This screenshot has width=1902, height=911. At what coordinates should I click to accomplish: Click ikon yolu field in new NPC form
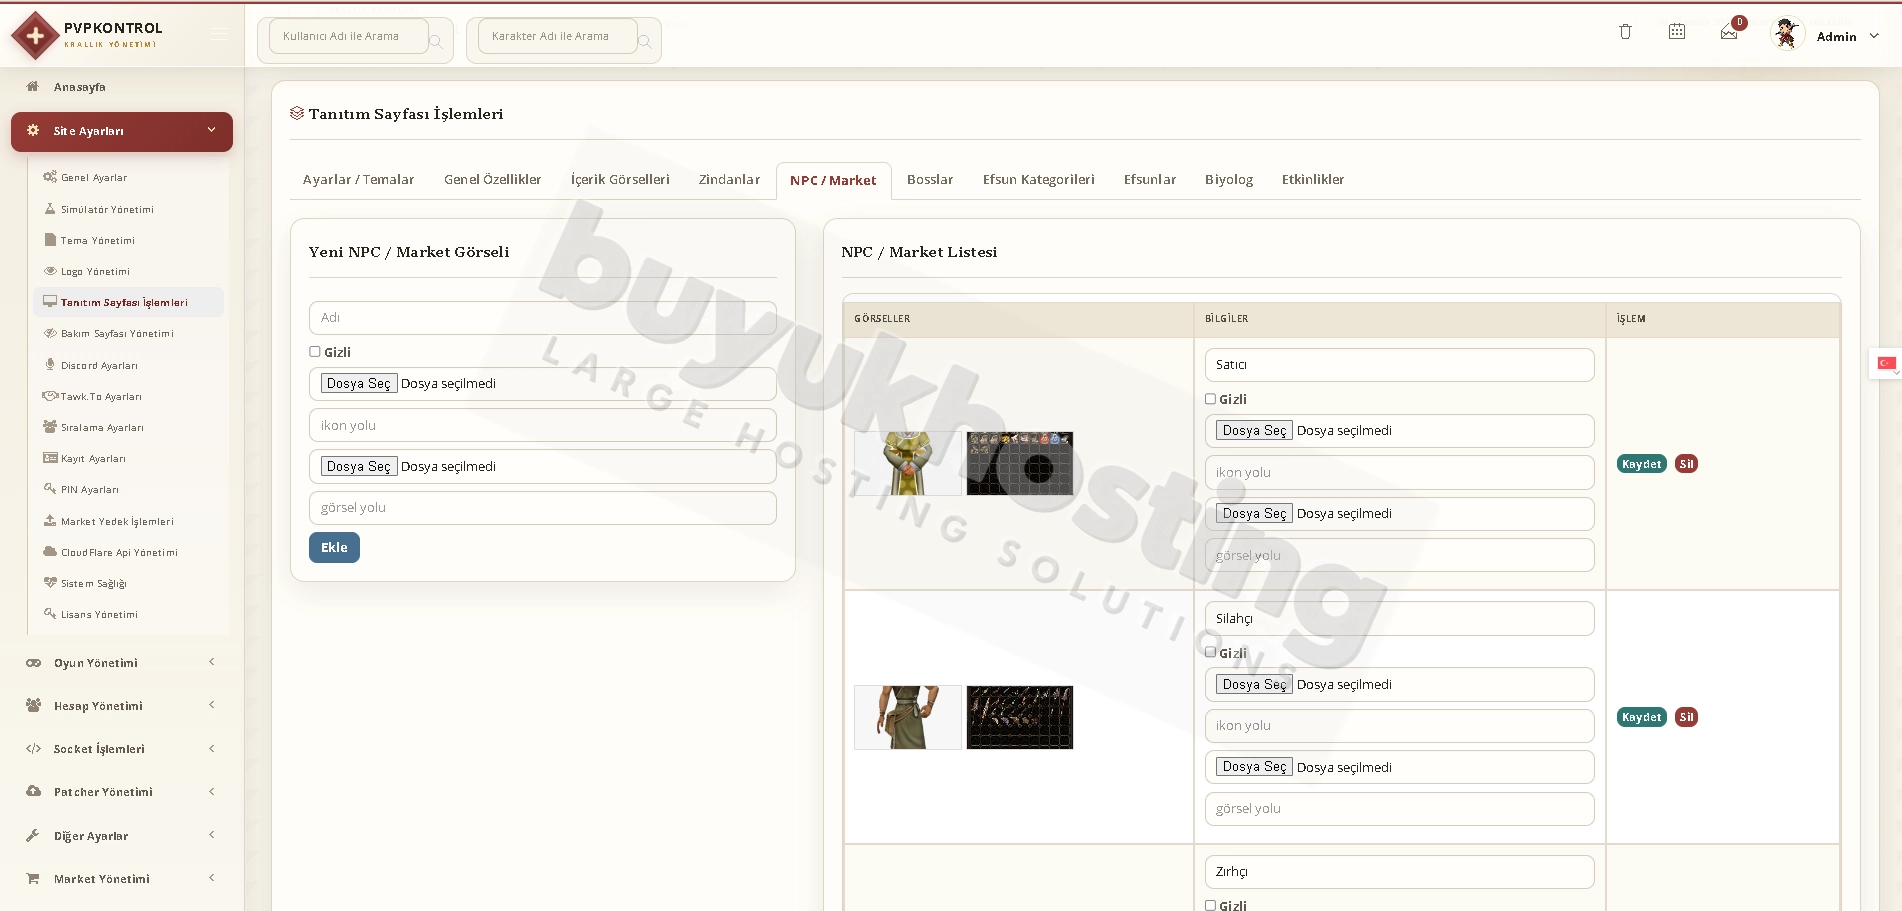[543, 425]
